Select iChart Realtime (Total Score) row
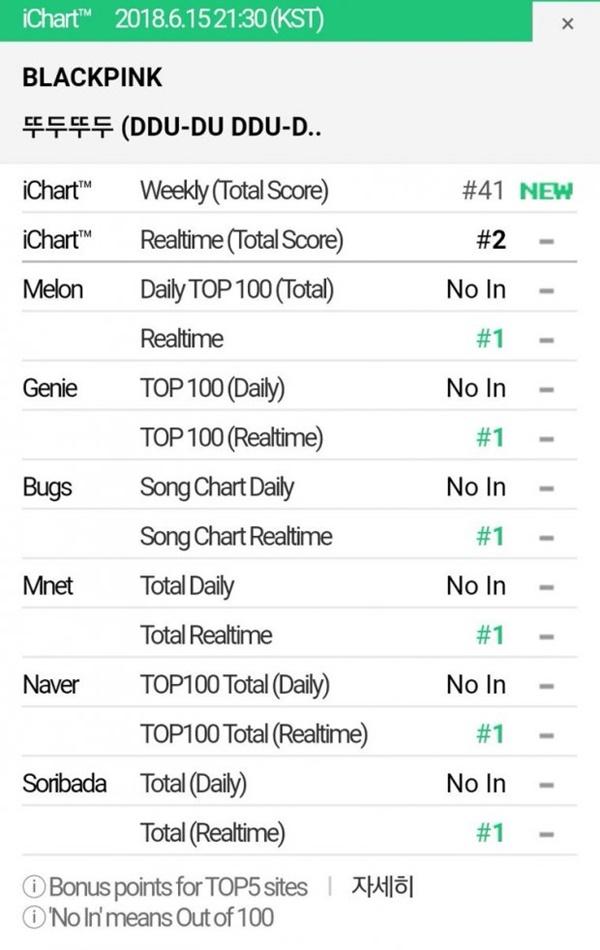This screenshot has height=950, width=600. tap(241, 240)
